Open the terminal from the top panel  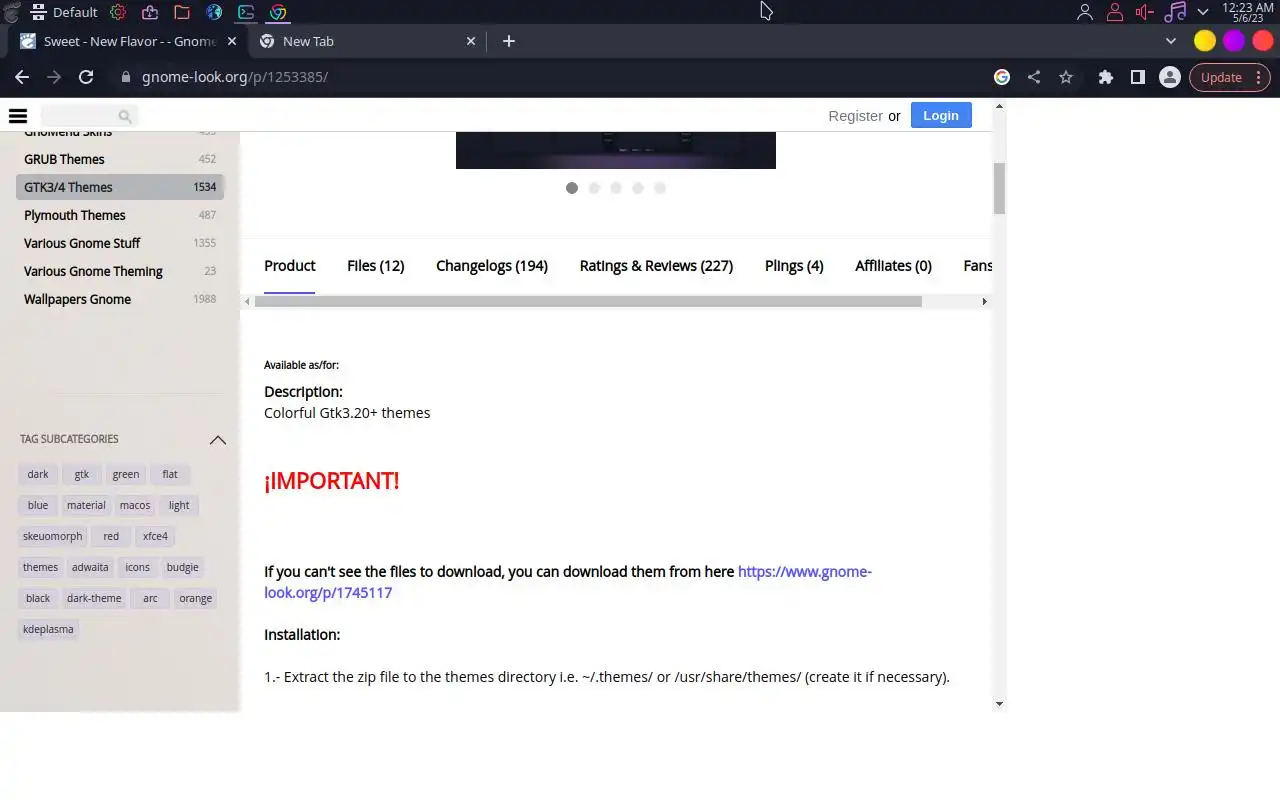(x=246, y=12)
